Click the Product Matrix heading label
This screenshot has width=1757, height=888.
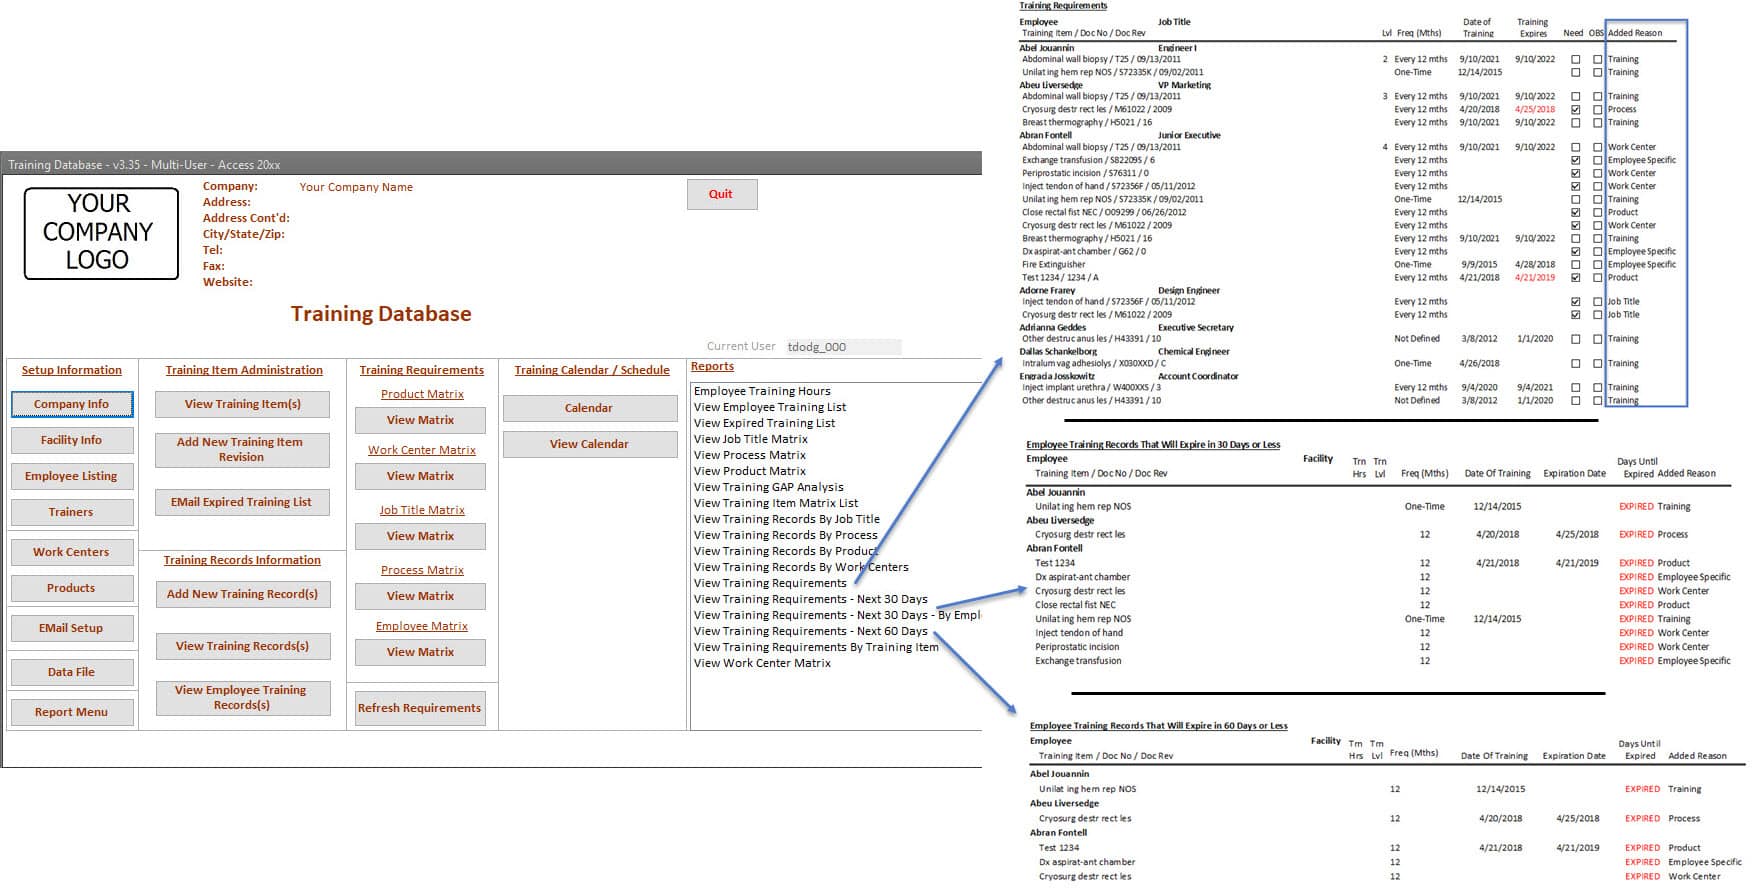[422, 394]
